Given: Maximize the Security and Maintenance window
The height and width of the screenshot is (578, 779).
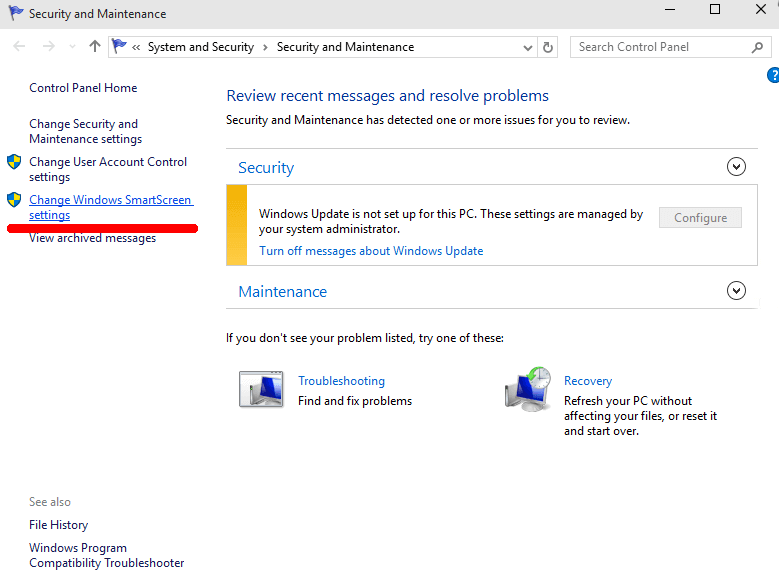Looking at the screenshot, I should coord(714,9).
